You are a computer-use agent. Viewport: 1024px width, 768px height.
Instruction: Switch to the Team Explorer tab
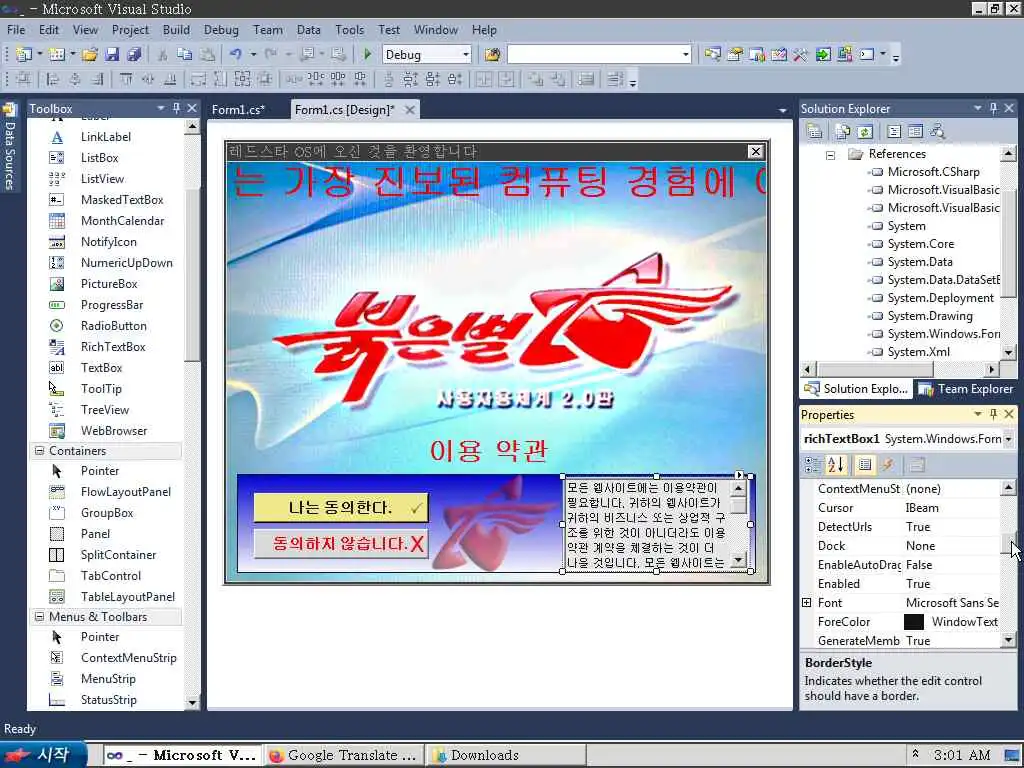coord(967,389)
